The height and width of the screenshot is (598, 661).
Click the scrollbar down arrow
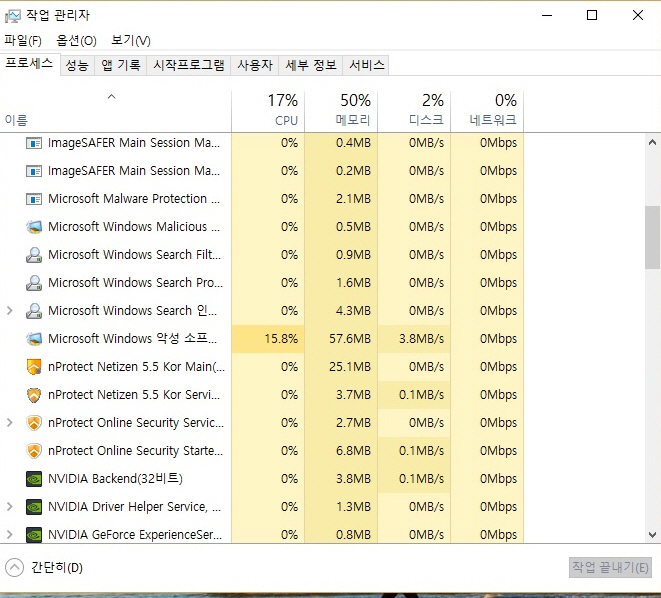[652, 535]
